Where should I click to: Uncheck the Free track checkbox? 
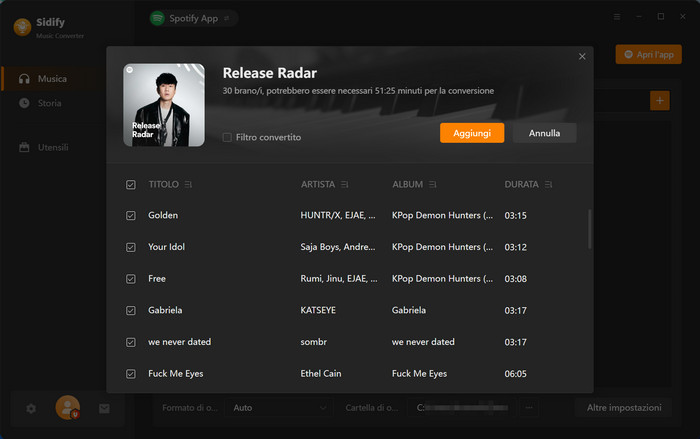coord(131,279)
